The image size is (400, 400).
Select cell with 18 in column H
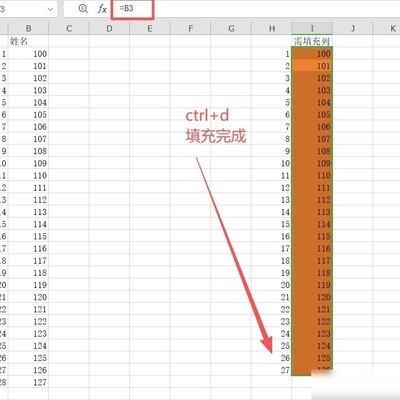272,261
